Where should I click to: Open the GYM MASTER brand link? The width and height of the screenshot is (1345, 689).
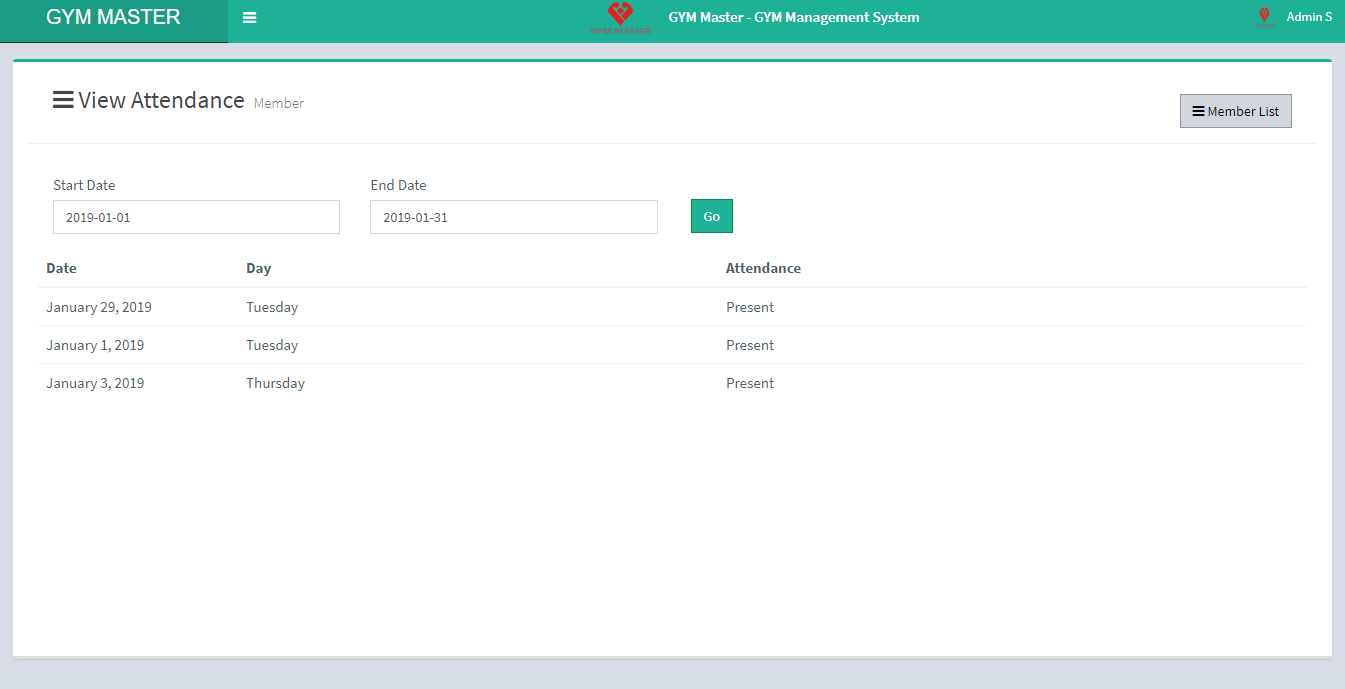[113, 17]
